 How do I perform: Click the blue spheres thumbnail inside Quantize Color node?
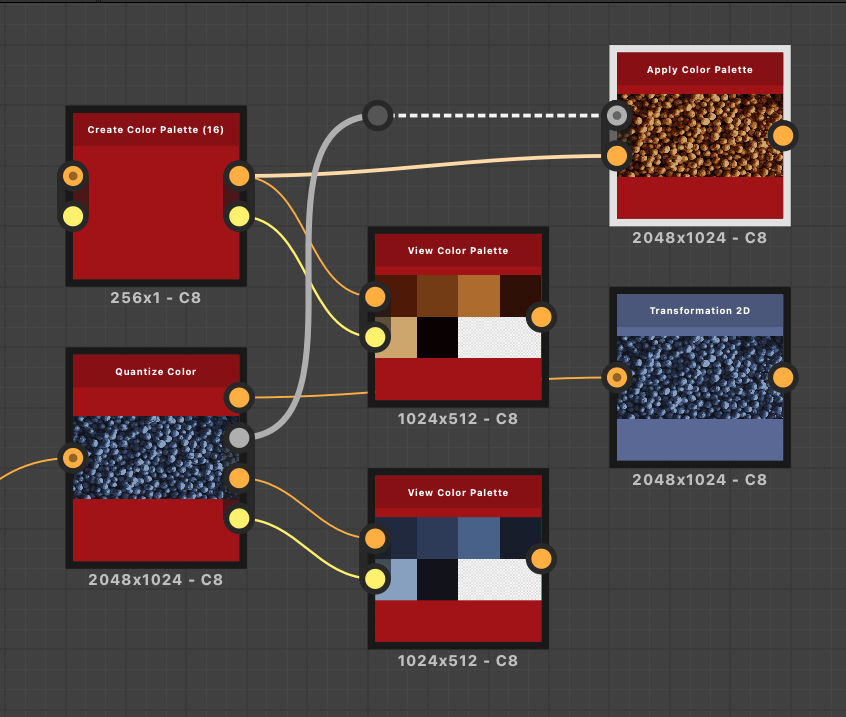coord(156,455)
